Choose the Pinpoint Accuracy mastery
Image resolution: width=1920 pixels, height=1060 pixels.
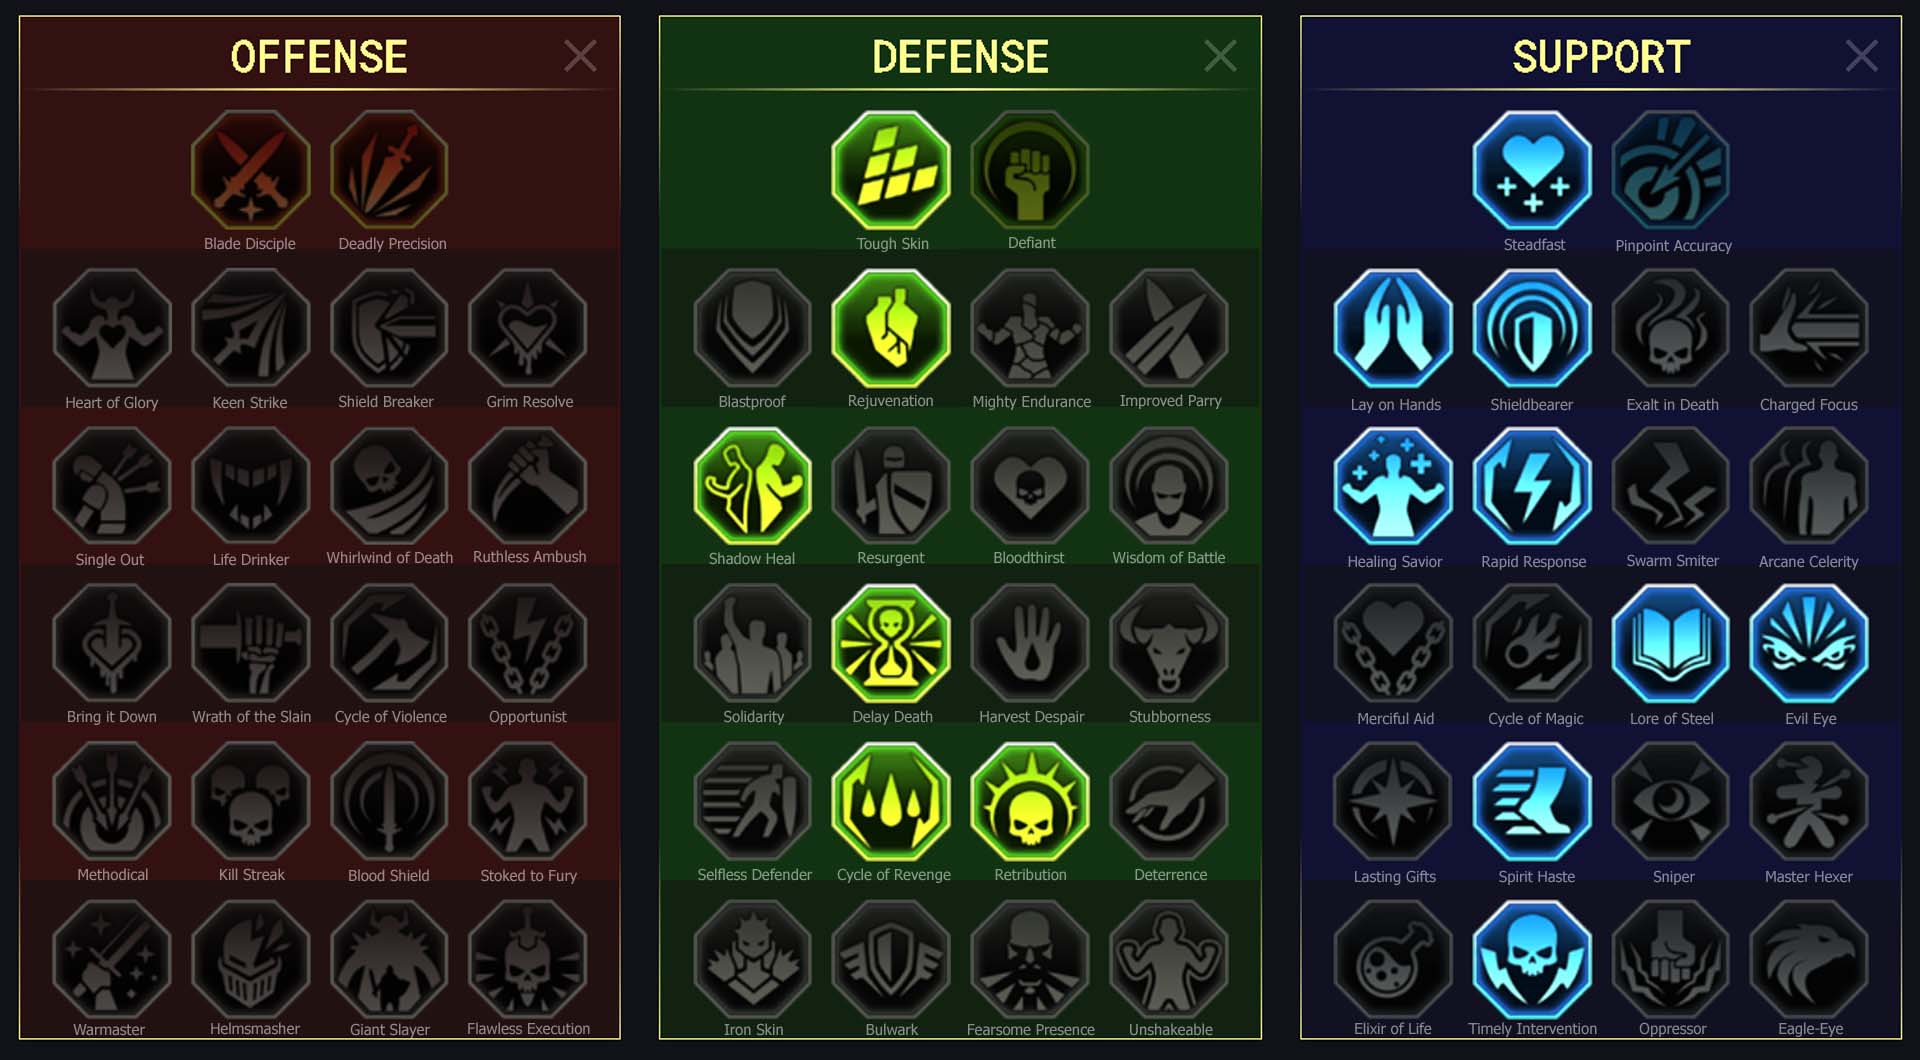click(x=1671, y=170)
